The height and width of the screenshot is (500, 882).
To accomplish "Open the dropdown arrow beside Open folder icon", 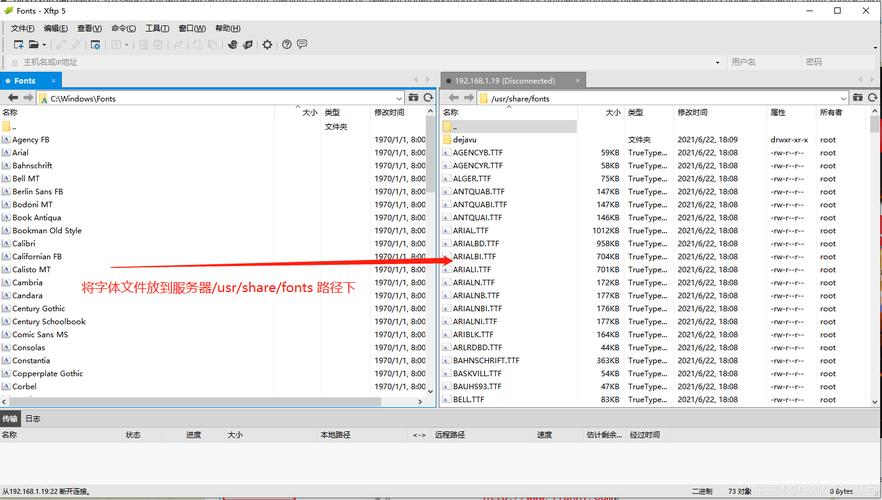I will [x=44, y=45].
